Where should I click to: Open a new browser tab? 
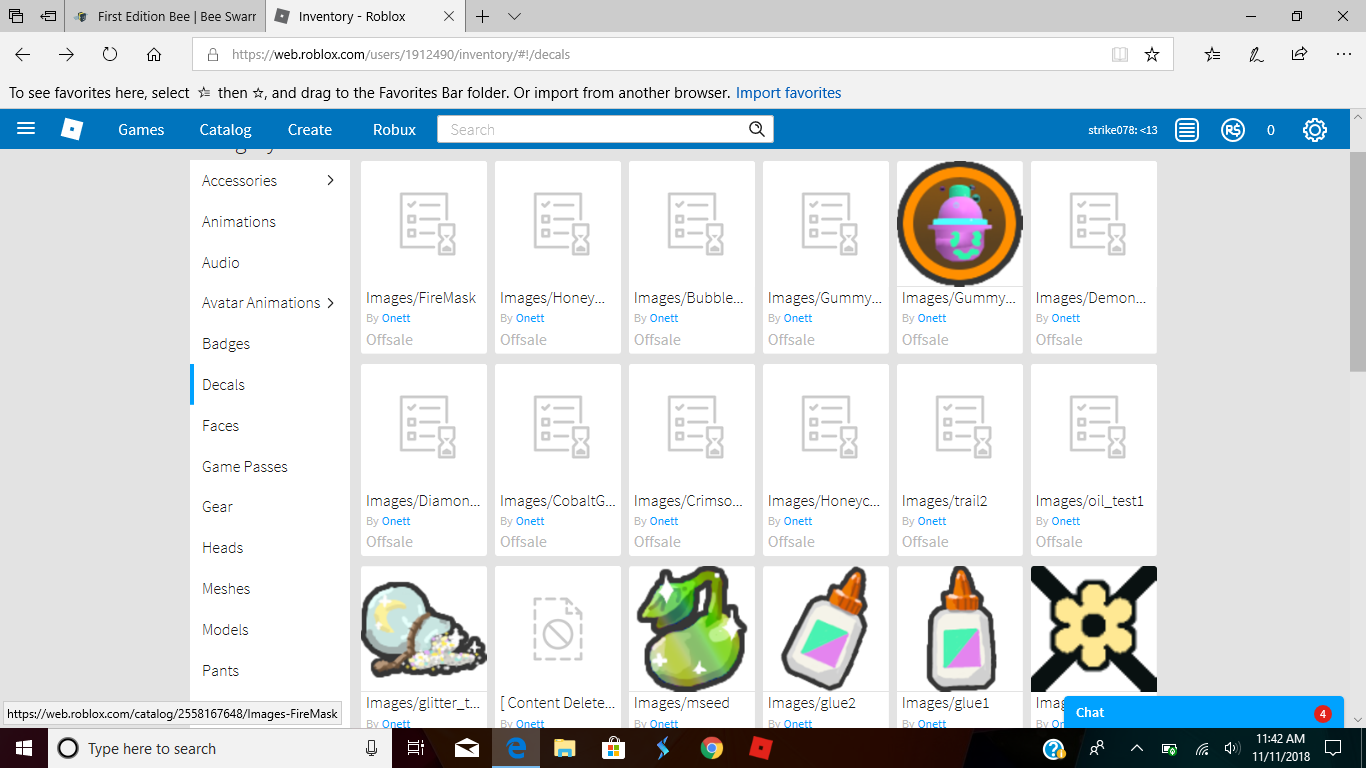point(483,16)
